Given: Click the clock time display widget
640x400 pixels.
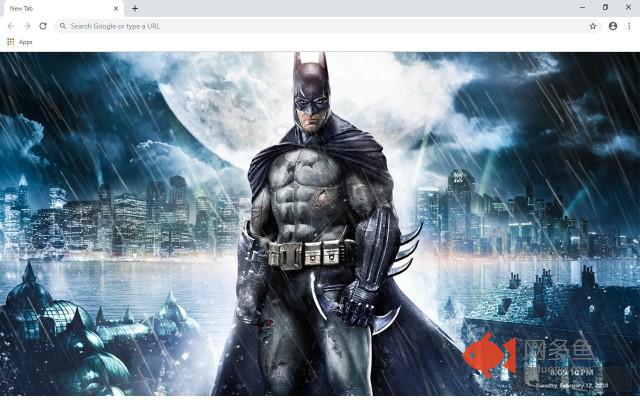Looking at the screenshot, I should coord(571,372).
